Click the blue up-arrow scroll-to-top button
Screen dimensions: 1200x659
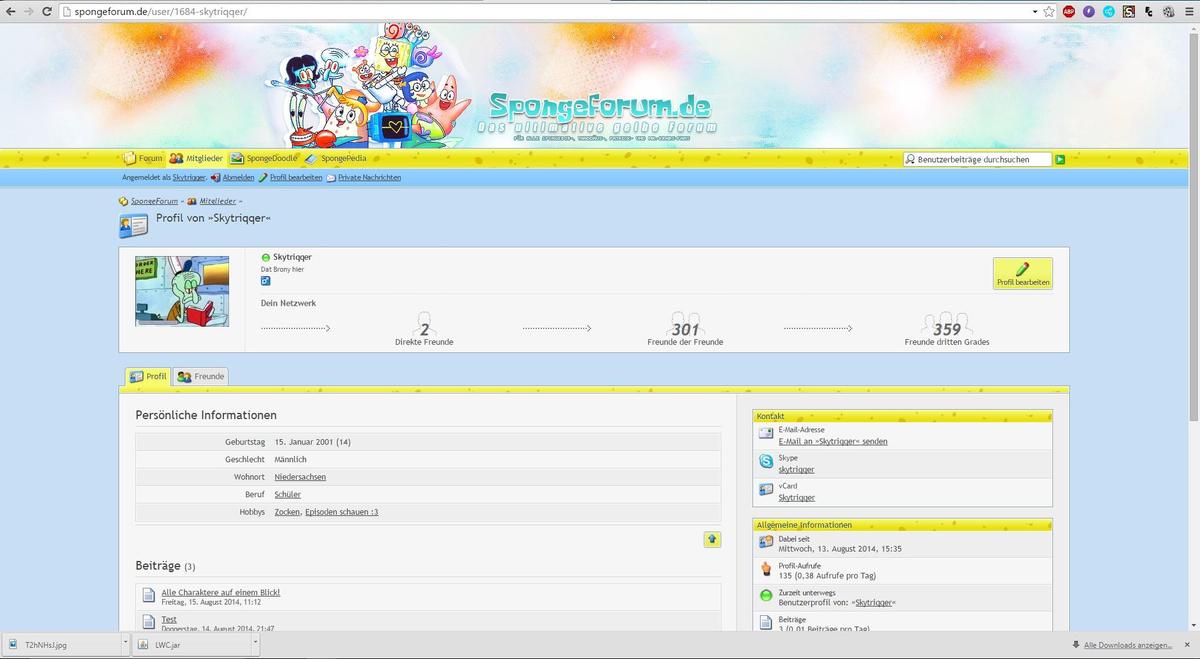coord(712,539)
